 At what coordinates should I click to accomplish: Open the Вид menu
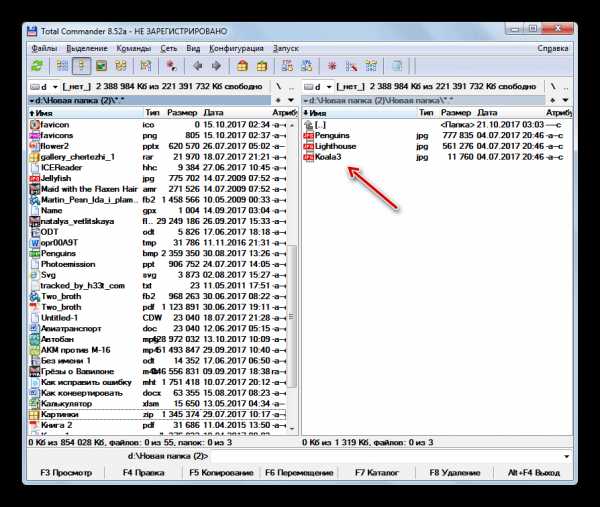[193, 49]
